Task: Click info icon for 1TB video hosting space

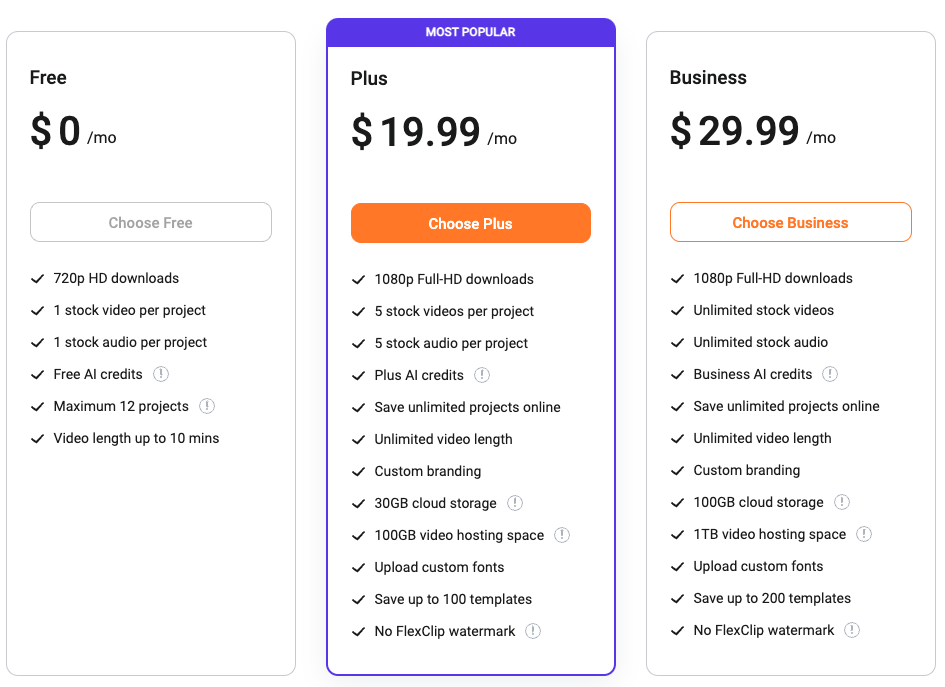Action: [864, 534]
